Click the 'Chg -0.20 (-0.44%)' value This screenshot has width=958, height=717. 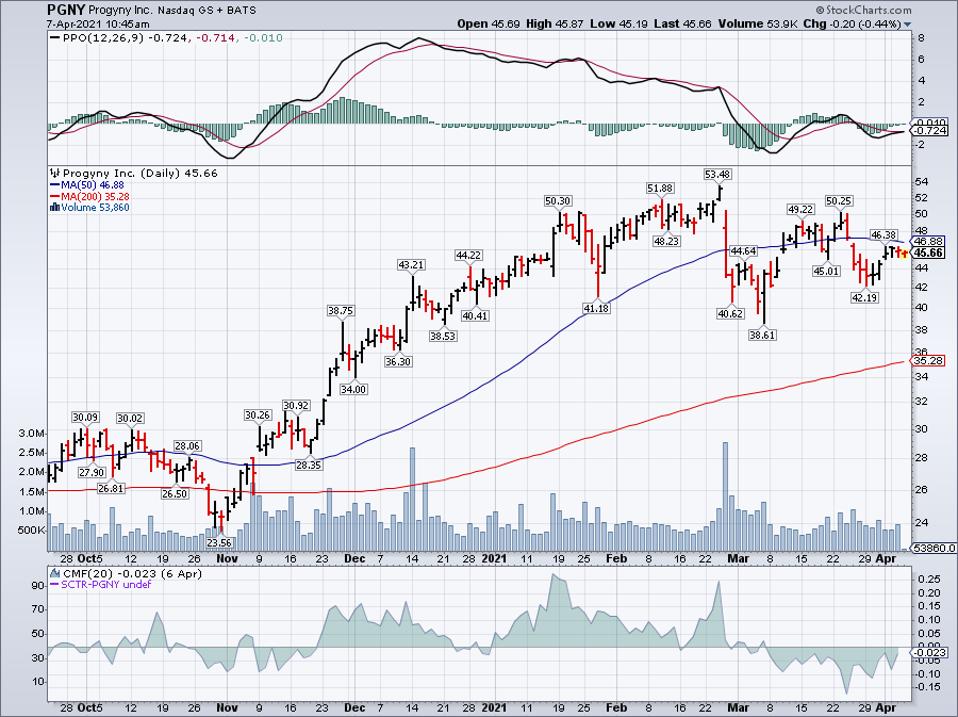(852, 24)
